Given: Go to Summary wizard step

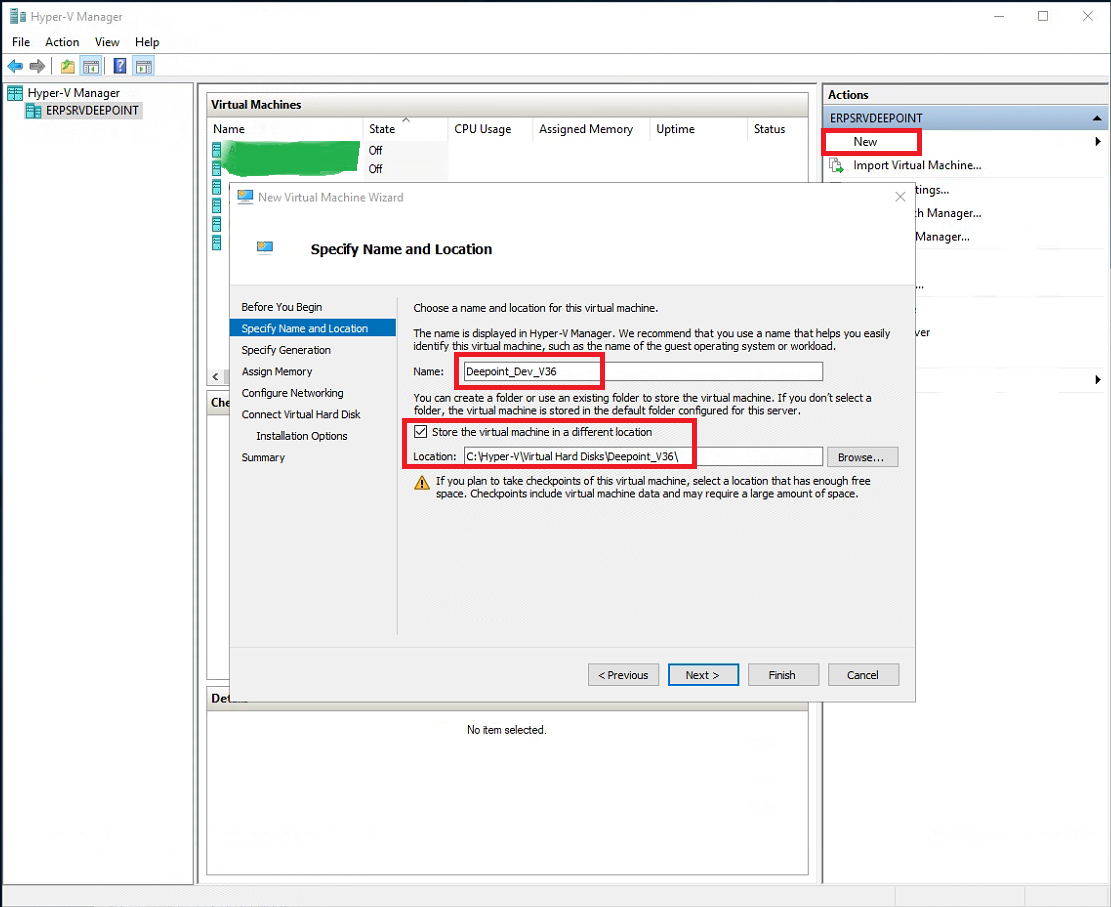Looking at the screenshot, I should [263, 457].
